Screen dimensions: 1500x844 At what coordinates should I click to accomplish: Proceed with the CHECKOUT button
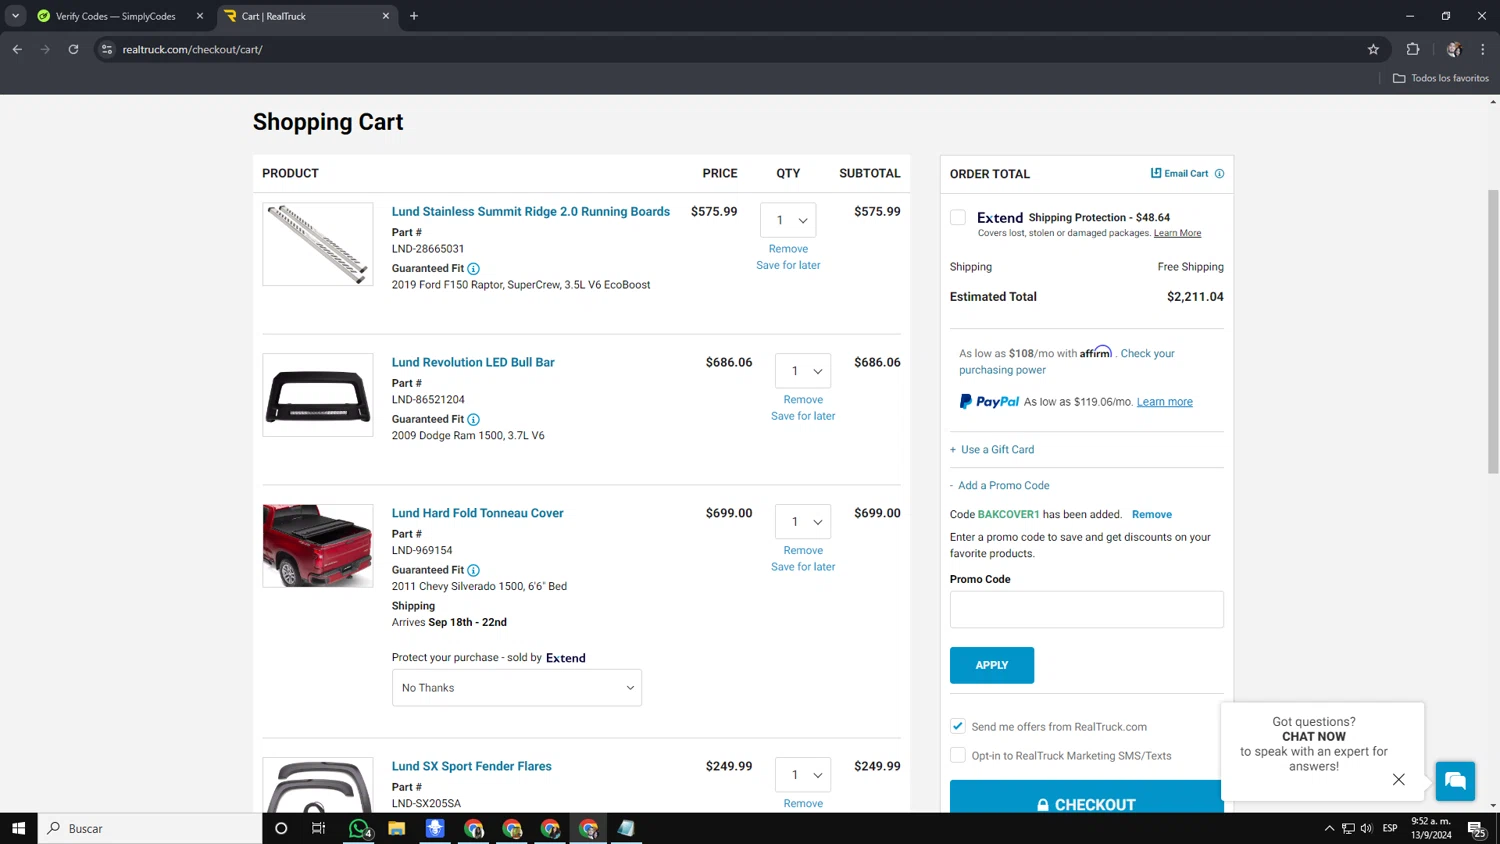tap(1087, 797)
